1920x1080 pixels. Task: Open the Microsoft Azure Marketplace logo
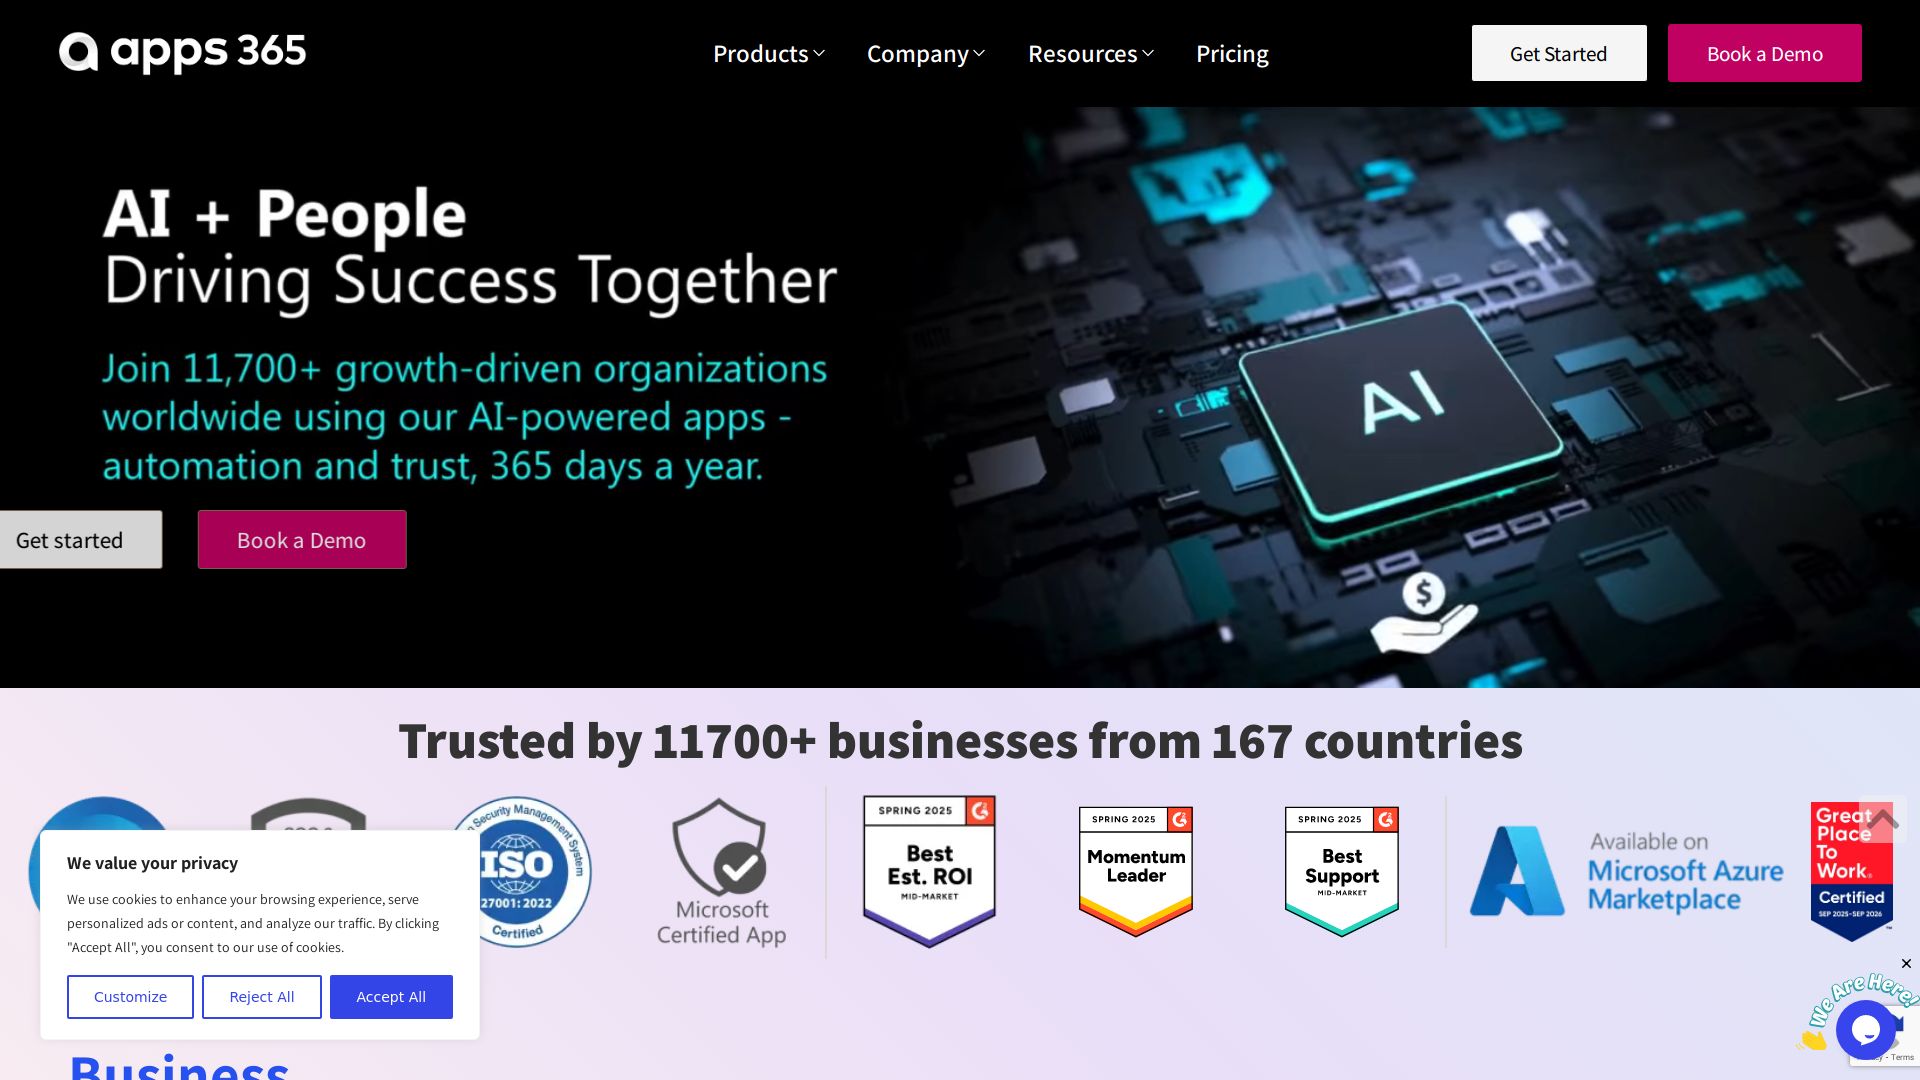click(1626, 871)
